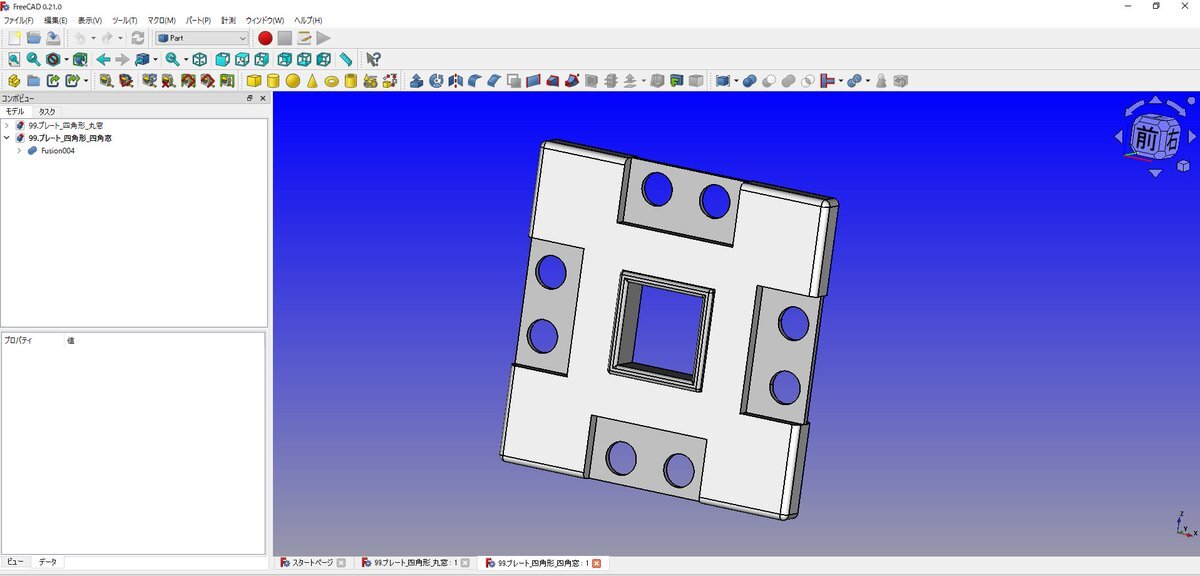1200x576 pixels.
Task: Expand the 99.プレート_四角形_丸窓 document node
Action: pyautogui.click(x=7, y=126)
